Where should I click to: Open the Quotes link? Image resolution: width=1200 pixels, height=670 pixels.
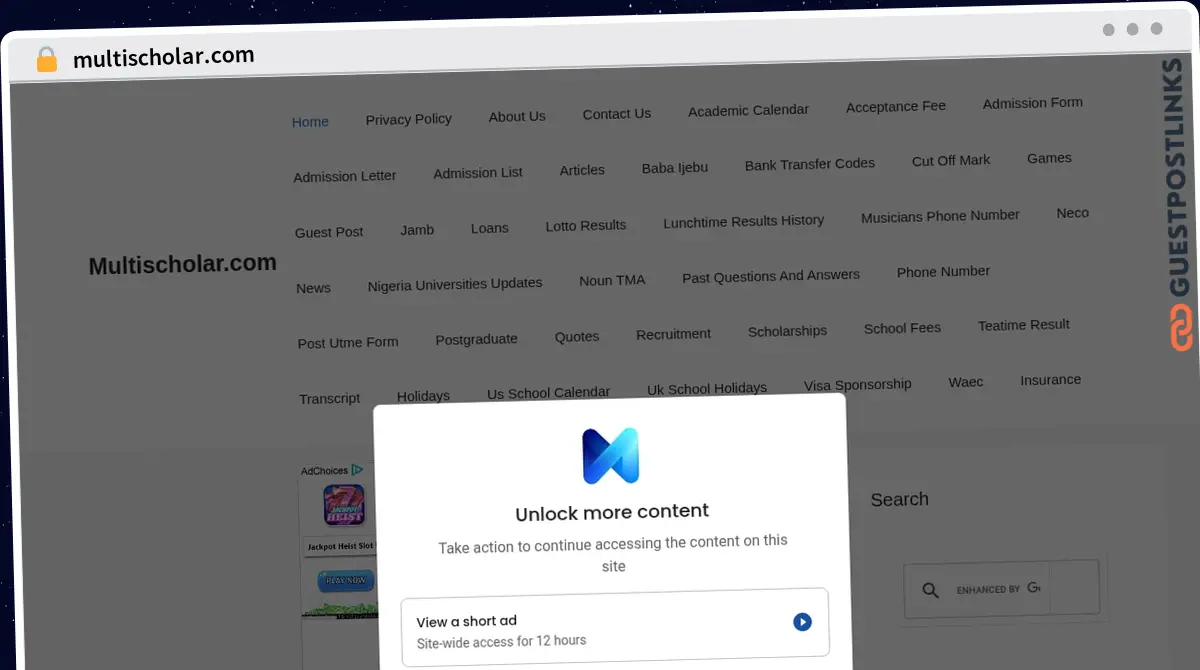click(x=577, y=337)
